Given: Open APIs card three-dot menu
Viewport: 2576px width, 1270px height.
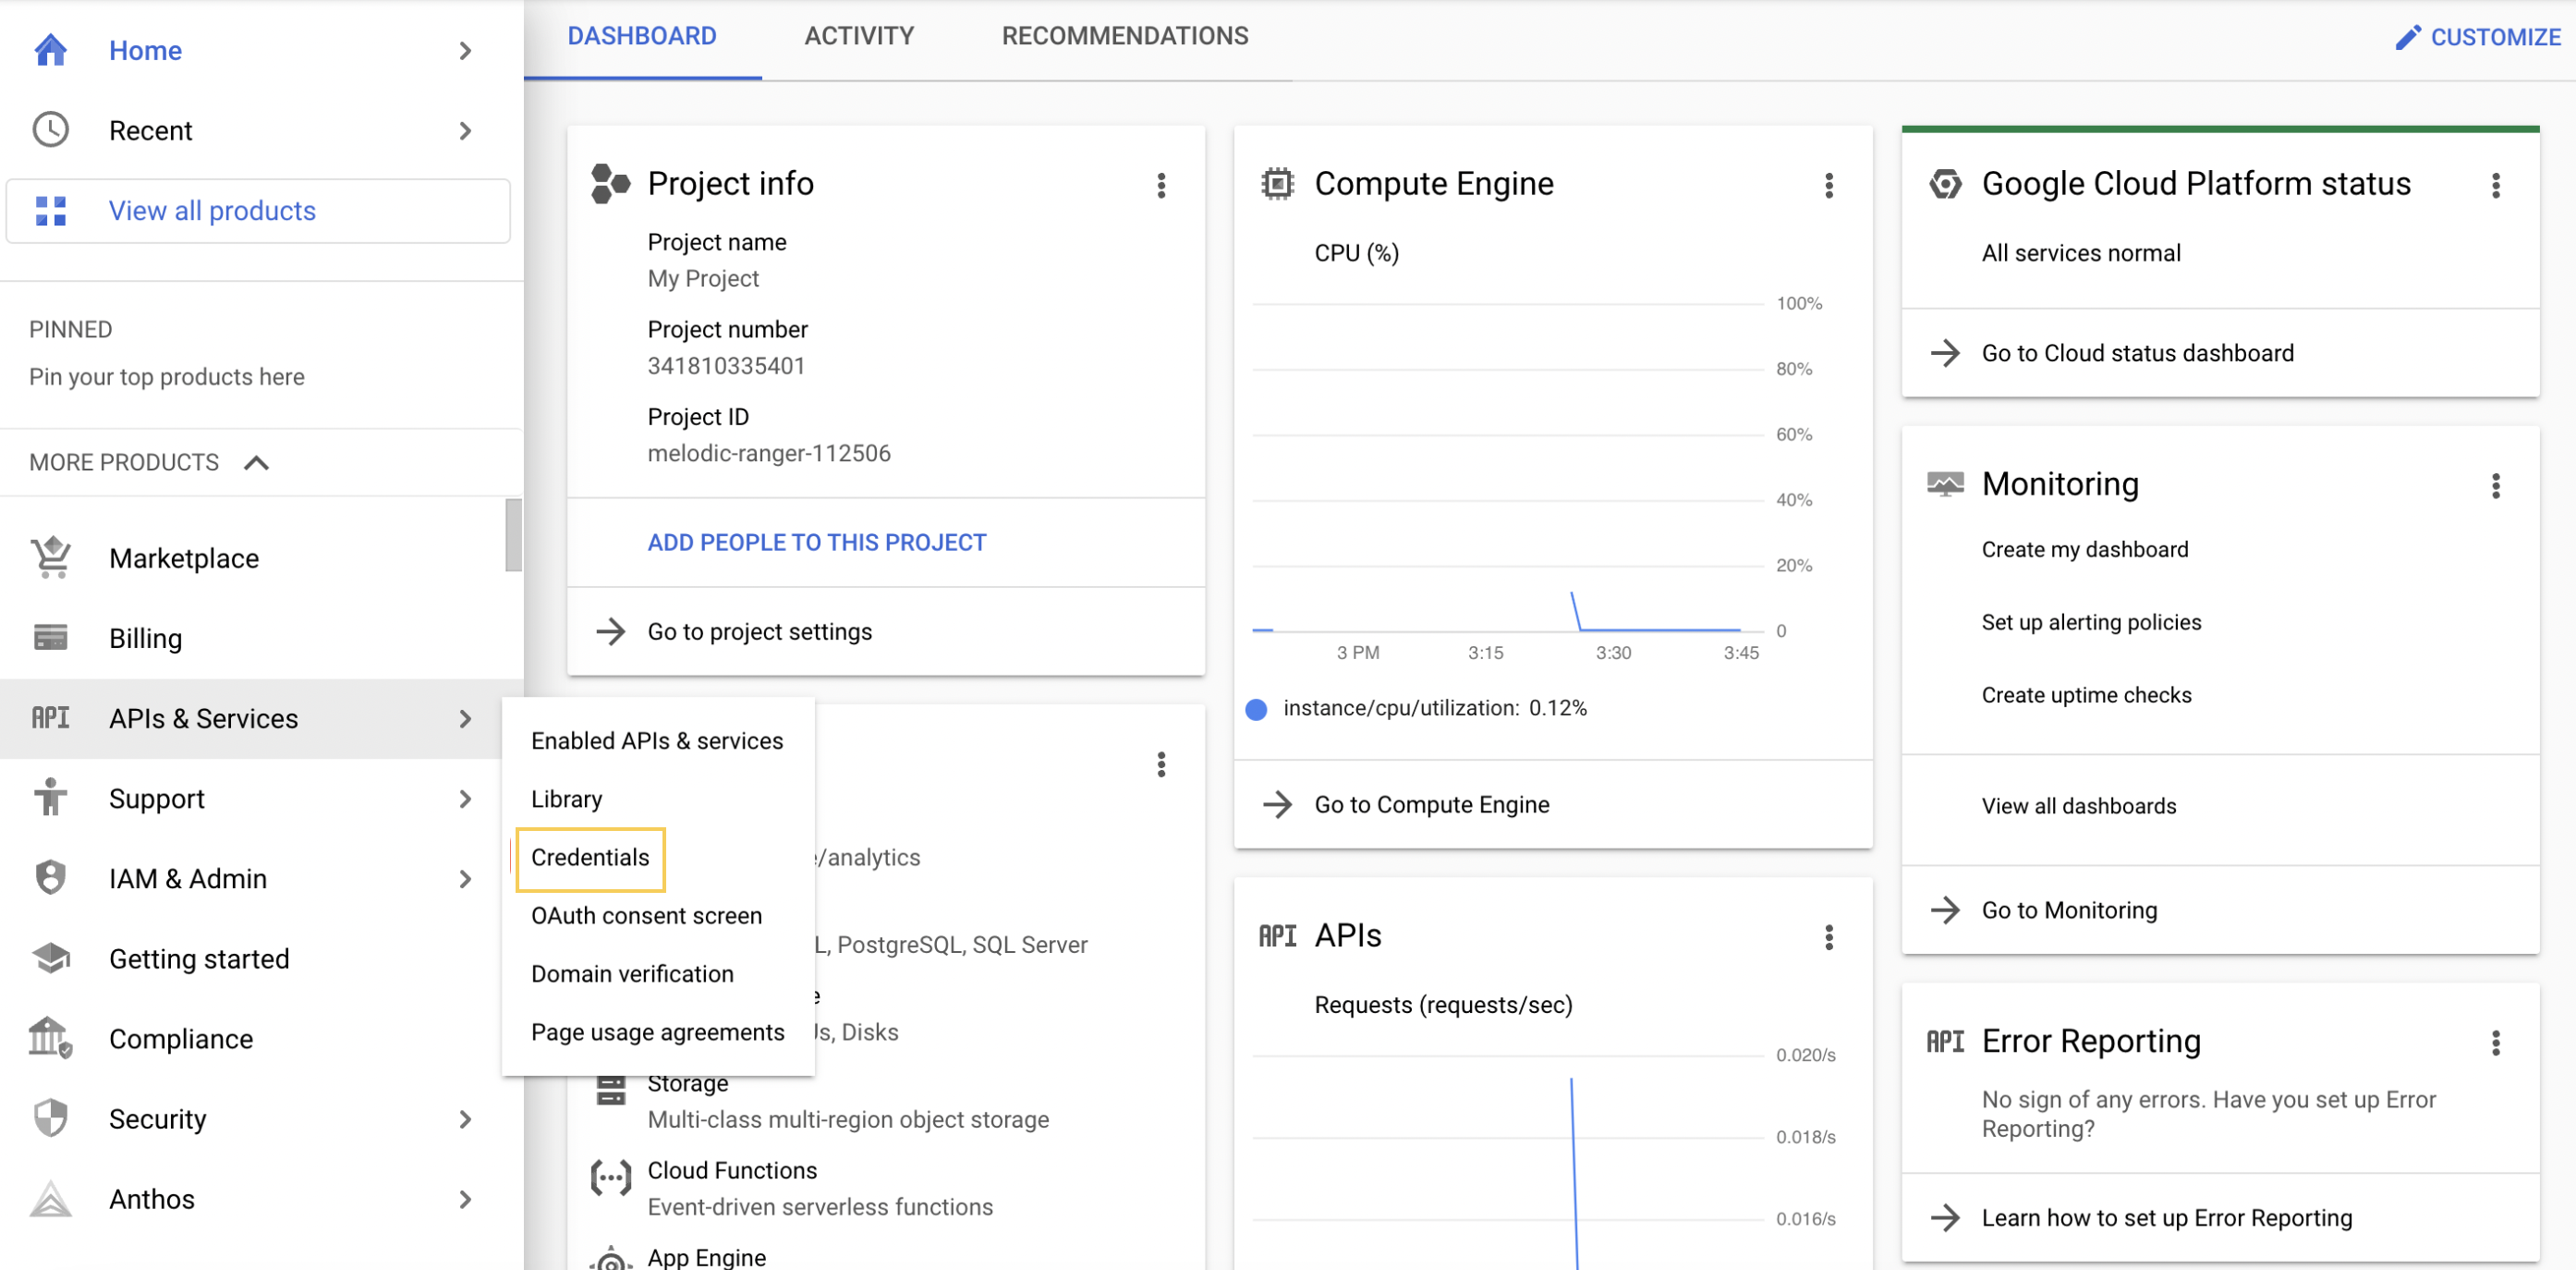Looking at the screenshot, I should pyautogui.click(x=1828, y=937).
